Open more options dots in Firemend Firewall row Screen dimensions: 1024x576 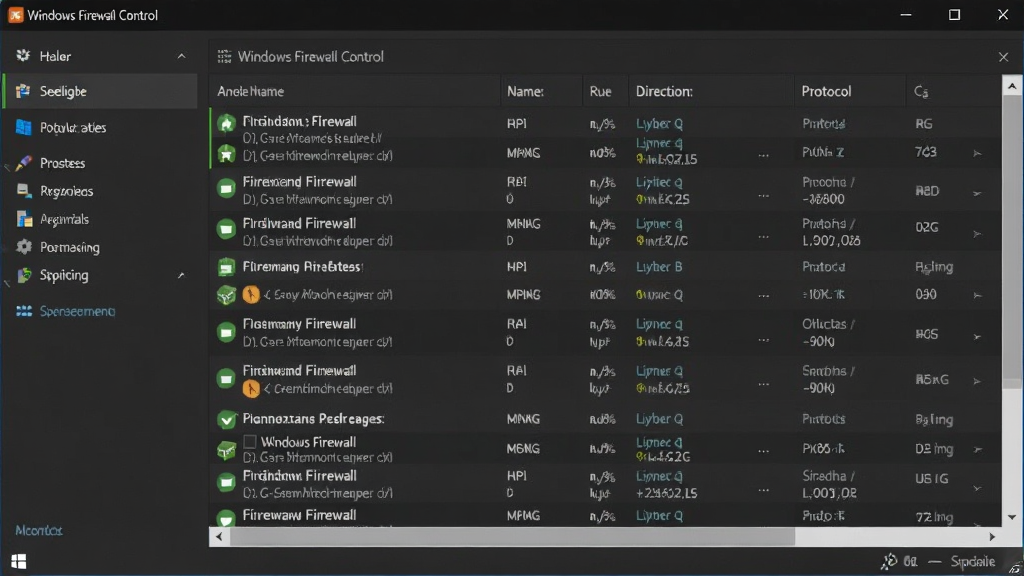[x=763, y=196]
